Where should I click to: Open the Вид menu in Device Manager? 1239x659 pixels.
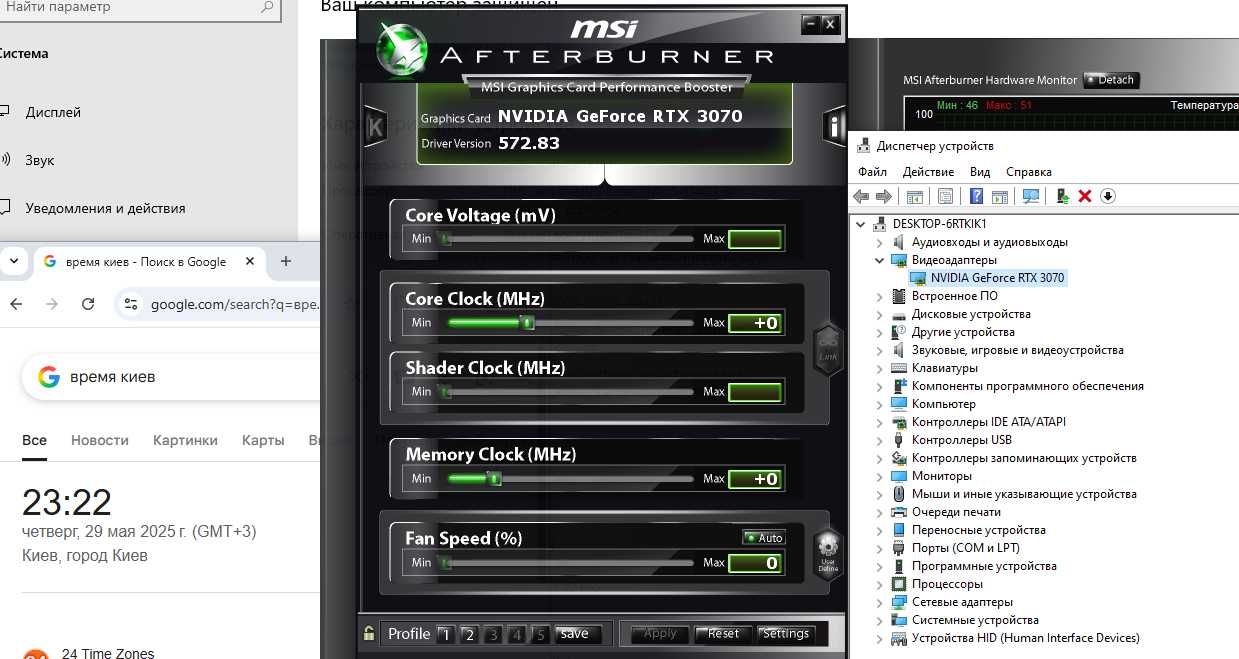(x=980, y=172)
